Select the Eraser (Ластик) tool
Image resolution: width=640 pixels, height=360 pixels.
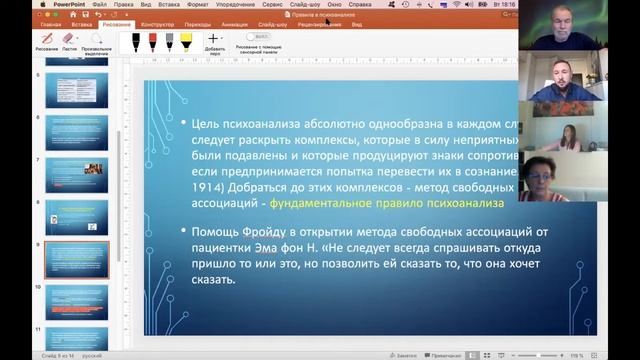click(x=68, y=42)
